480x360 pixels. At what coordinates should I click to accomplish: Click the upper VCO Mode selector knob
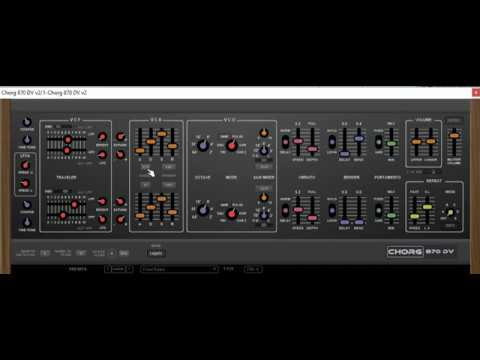pyautogui.click(x=231, y=145)
